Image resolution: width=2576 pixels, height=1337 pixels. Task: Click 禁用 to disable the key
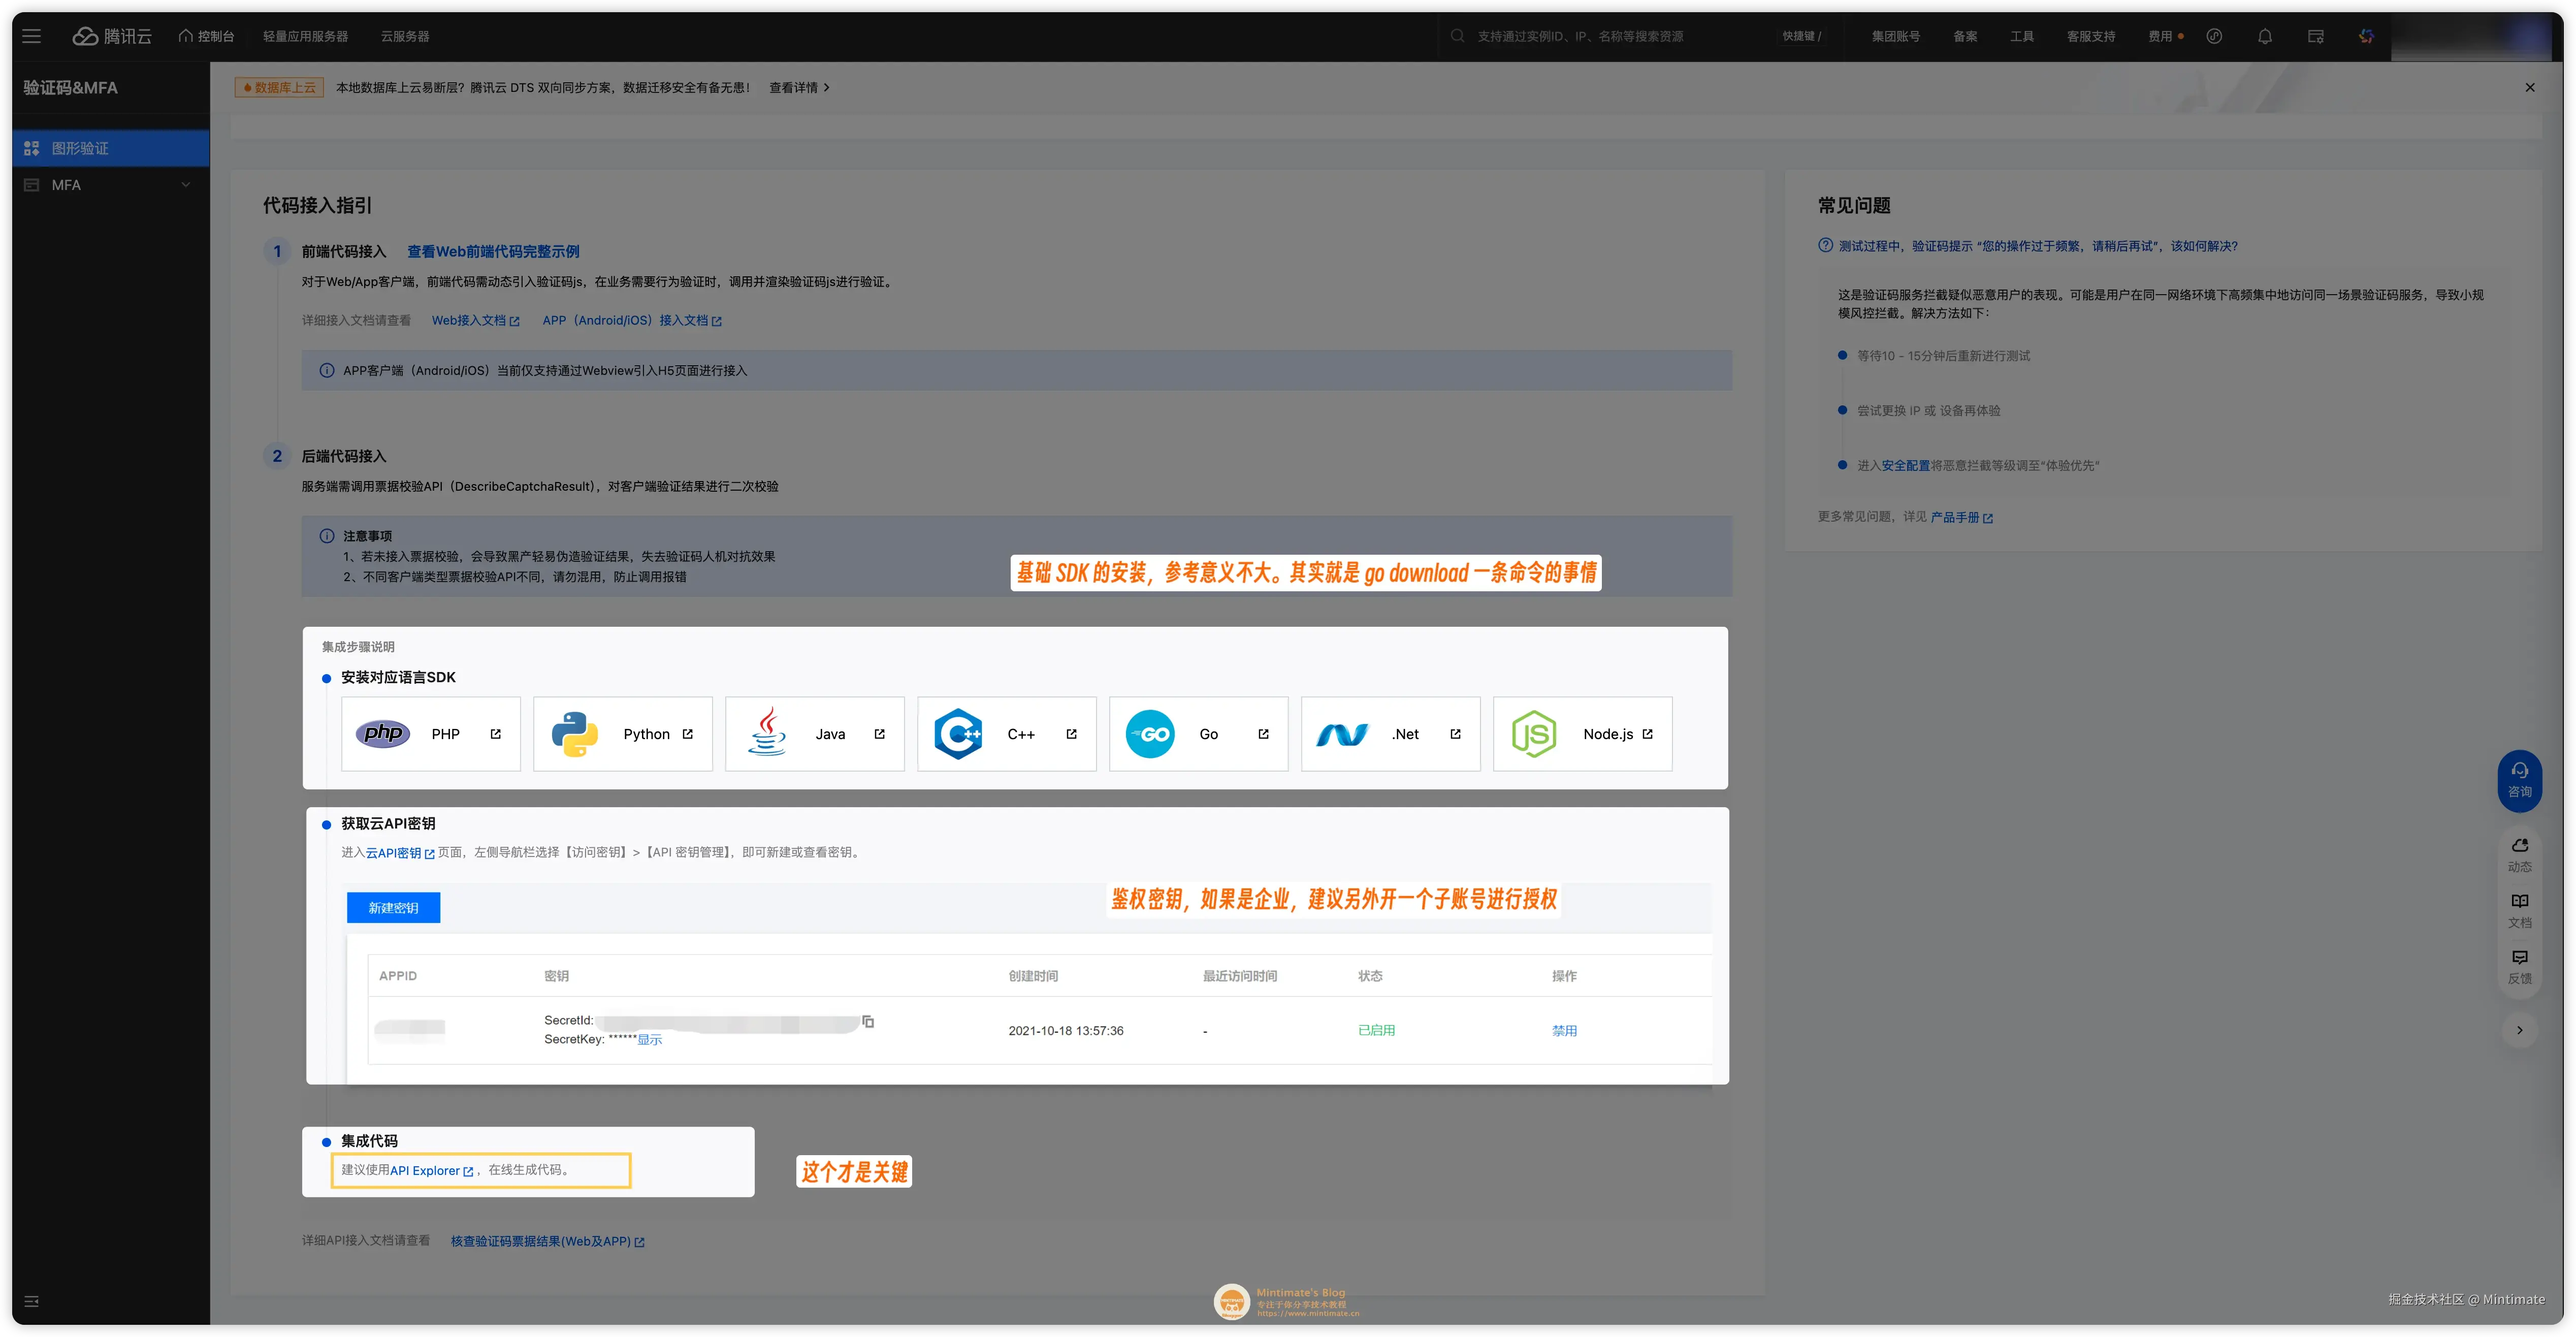[x=1564, y=1031]
